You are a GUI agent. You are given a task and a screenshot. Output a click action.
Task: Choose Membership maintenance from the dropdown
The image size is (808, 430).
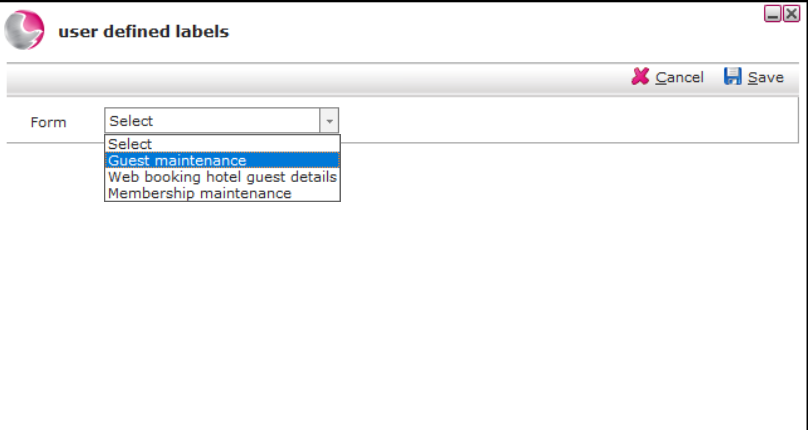[222, 193]
